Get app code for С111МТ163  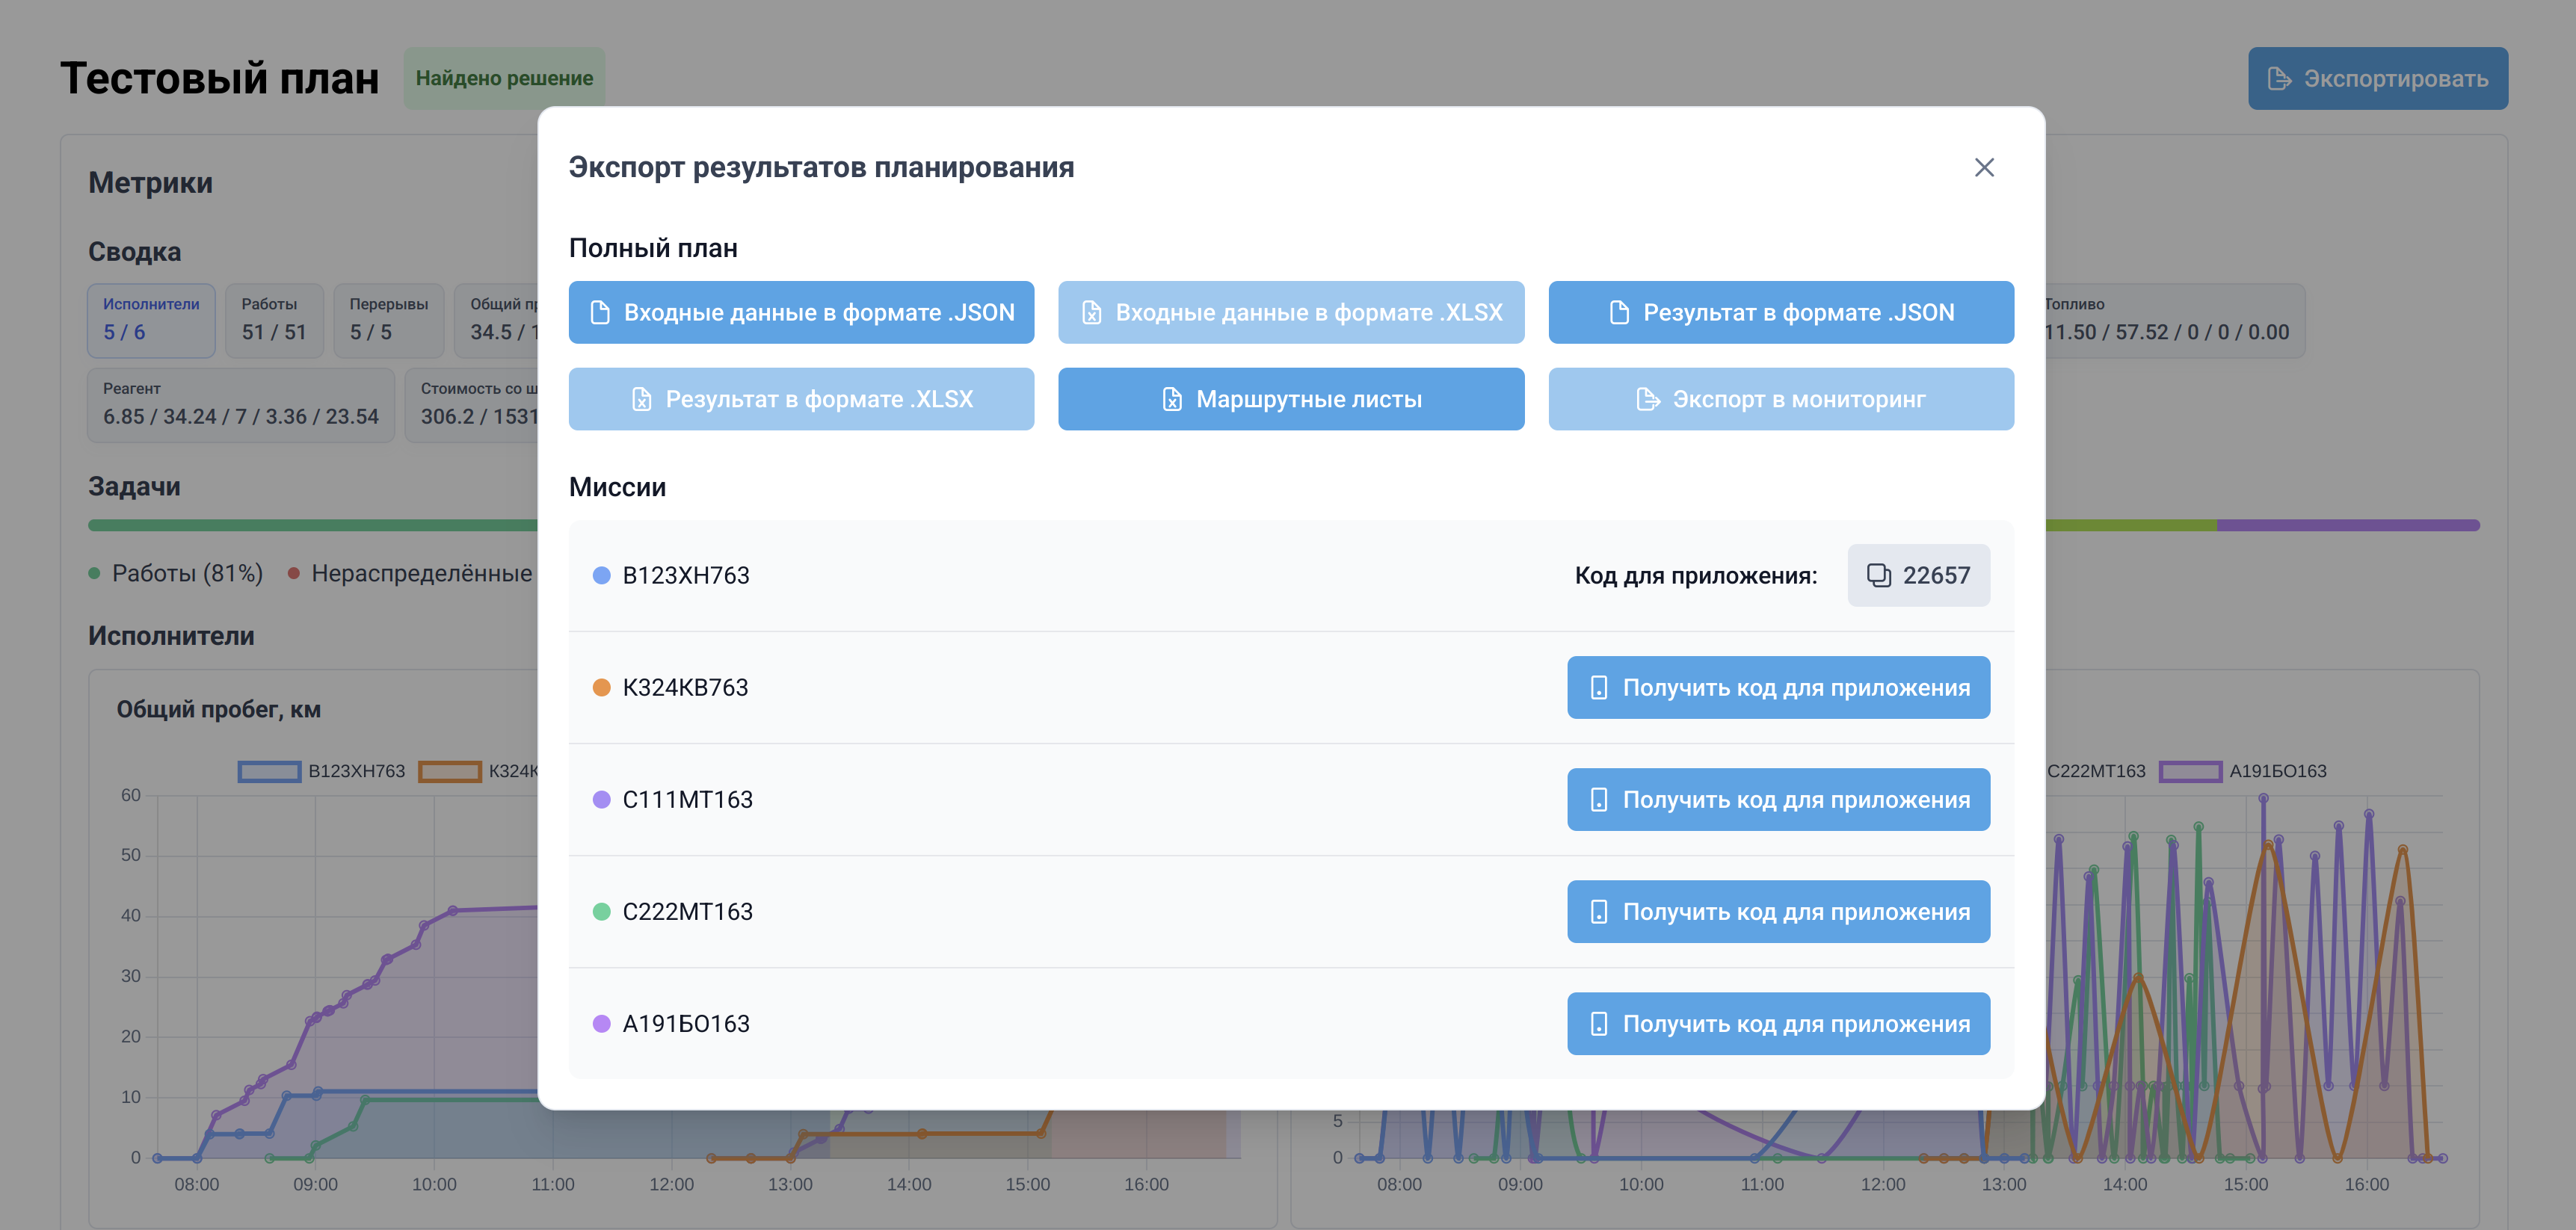[1778, 799]
